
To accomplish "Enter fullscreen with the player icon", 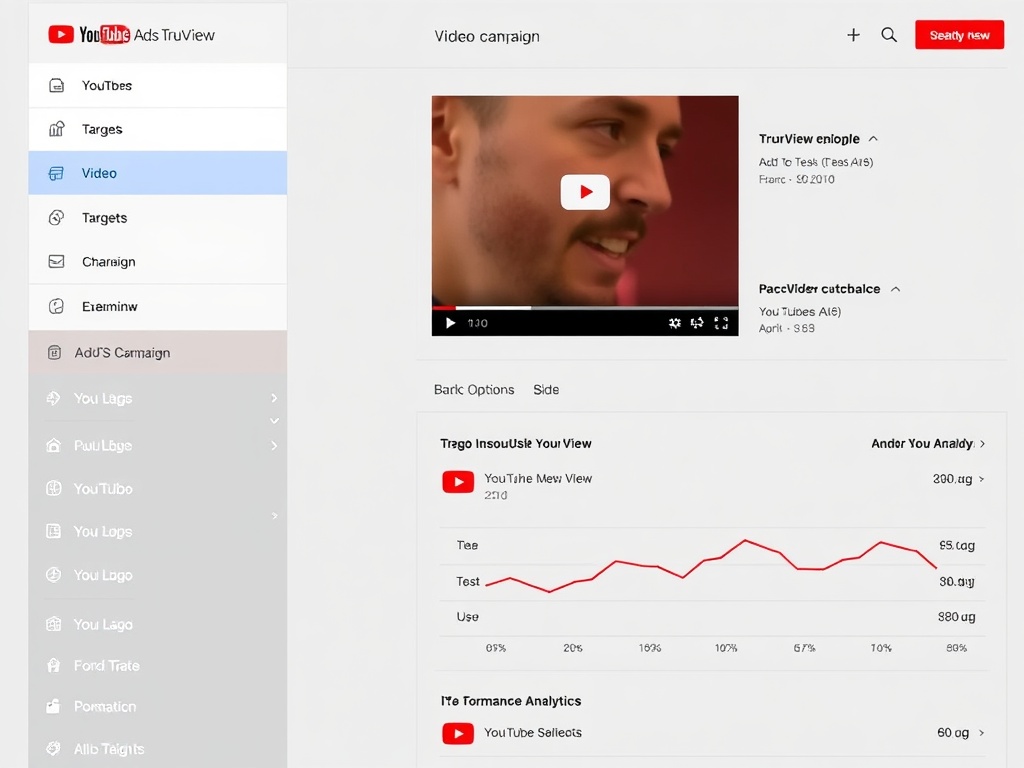I will pos(721,323).
